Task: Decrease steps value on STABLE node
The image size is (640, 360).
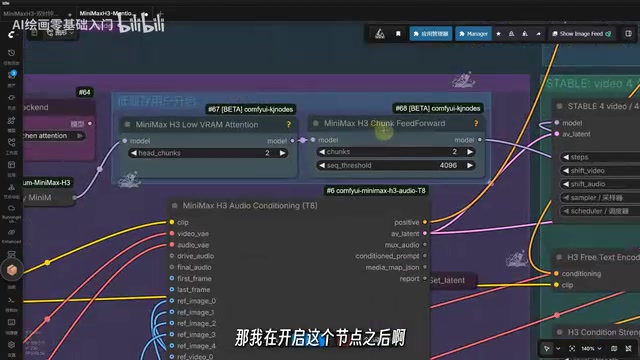Action: click(x=566, y=157)
